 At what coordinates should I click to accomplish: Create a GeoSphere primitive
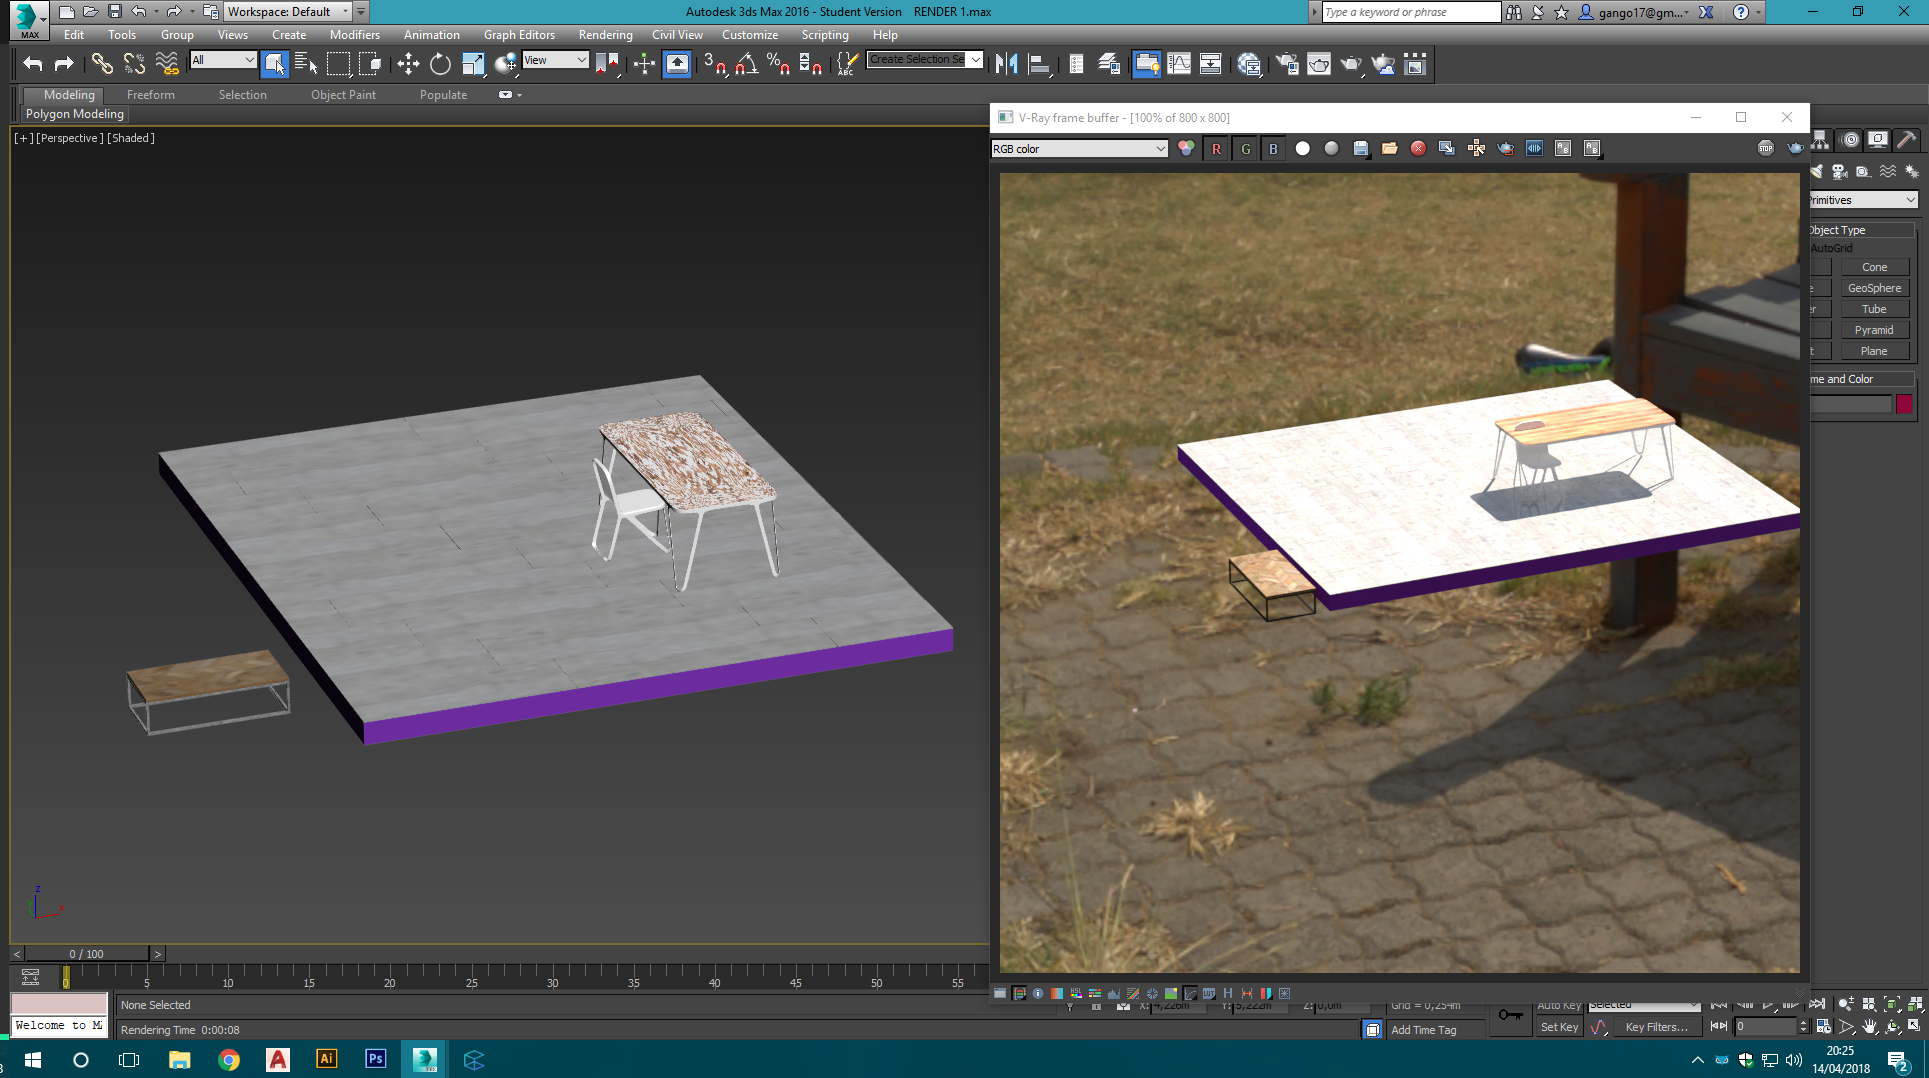point(1875,288)
